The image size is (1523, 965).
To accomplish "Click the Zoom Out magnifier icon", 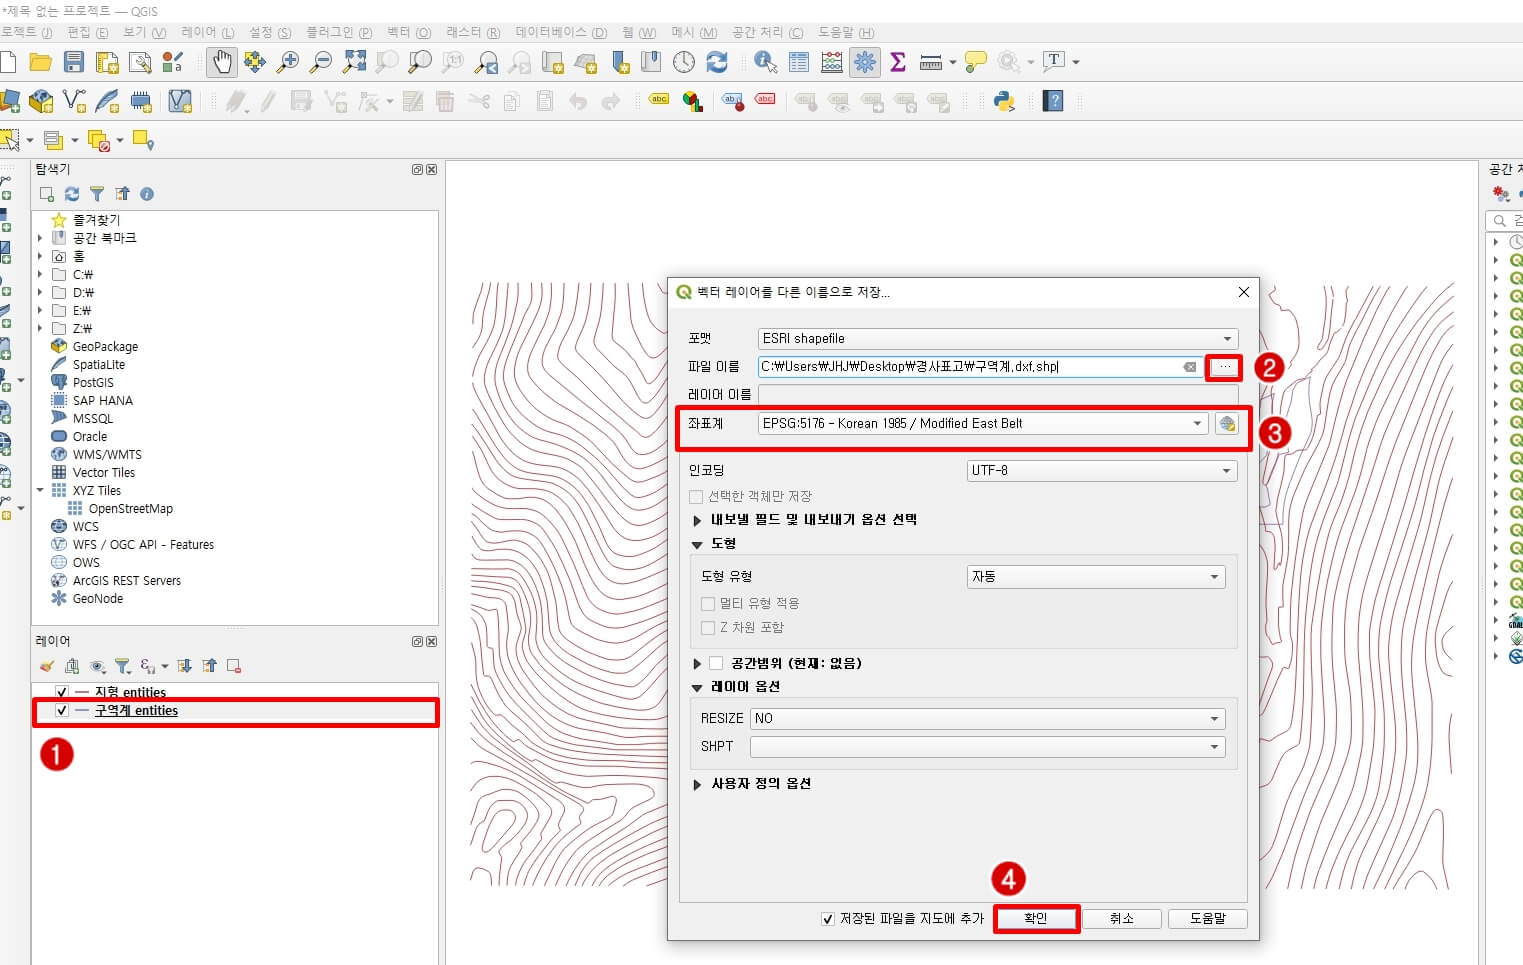I will click(x=321, y=62).
